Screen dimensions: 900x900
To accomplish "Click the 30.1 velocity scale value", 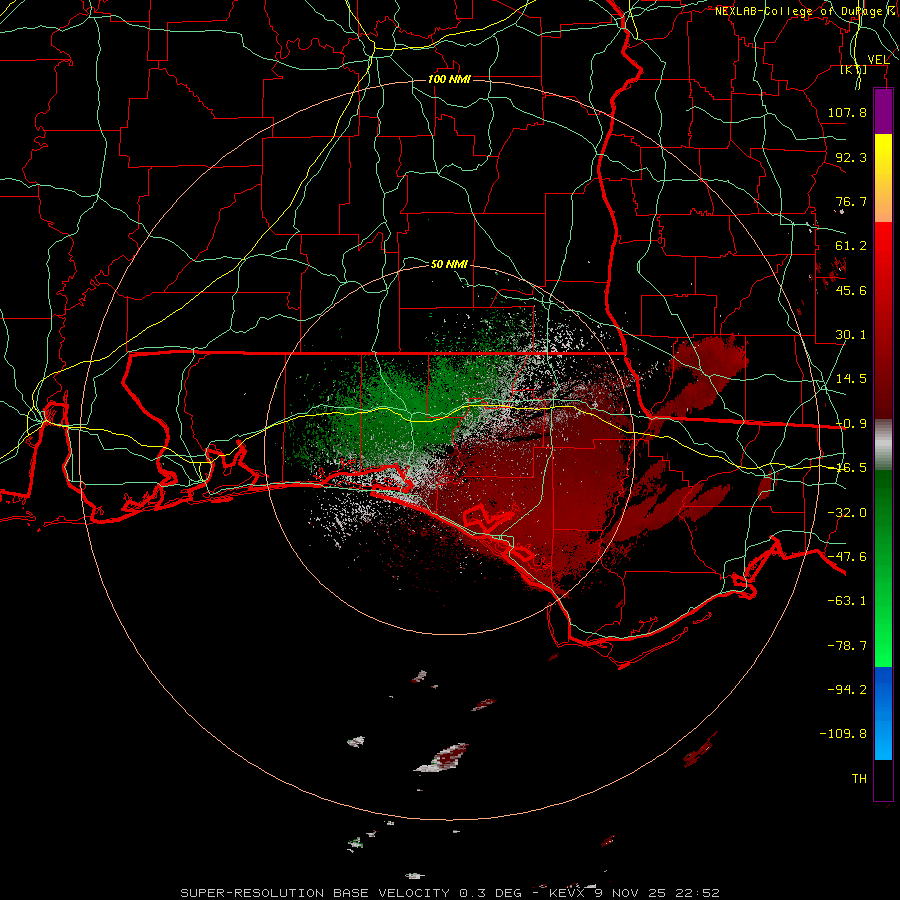I will coord(851,335).
